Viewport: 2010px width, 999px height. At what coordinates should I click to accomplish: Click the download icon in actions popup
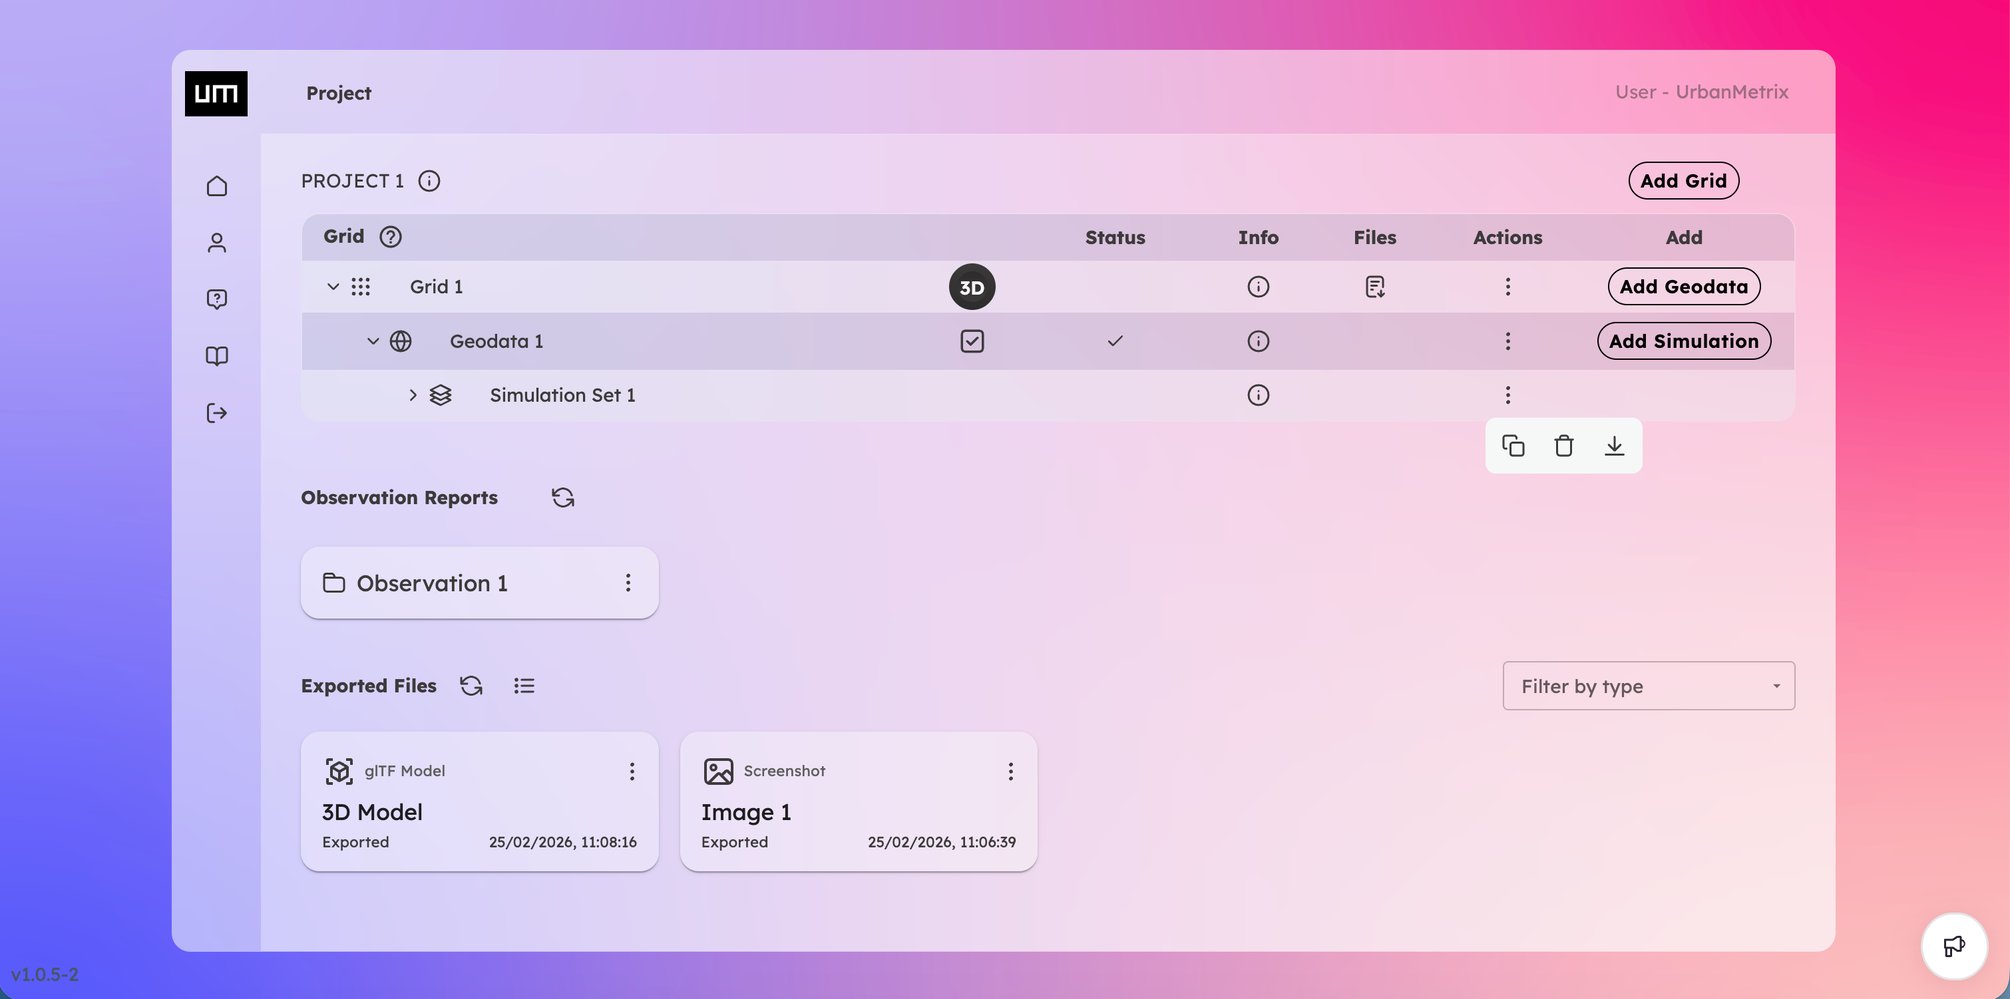pyautogui.click(x=1614, y=446)
